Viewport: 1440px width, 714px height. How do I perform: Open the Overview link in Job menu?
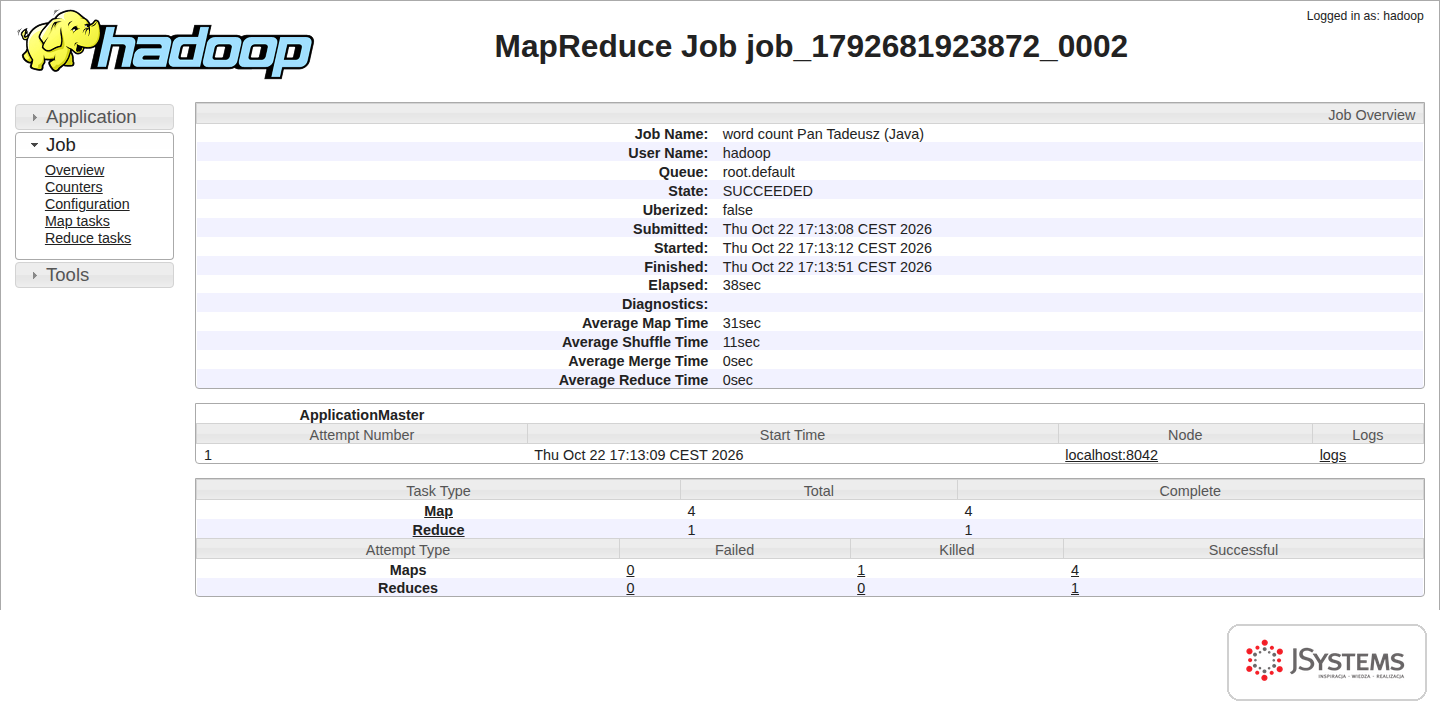75,170
